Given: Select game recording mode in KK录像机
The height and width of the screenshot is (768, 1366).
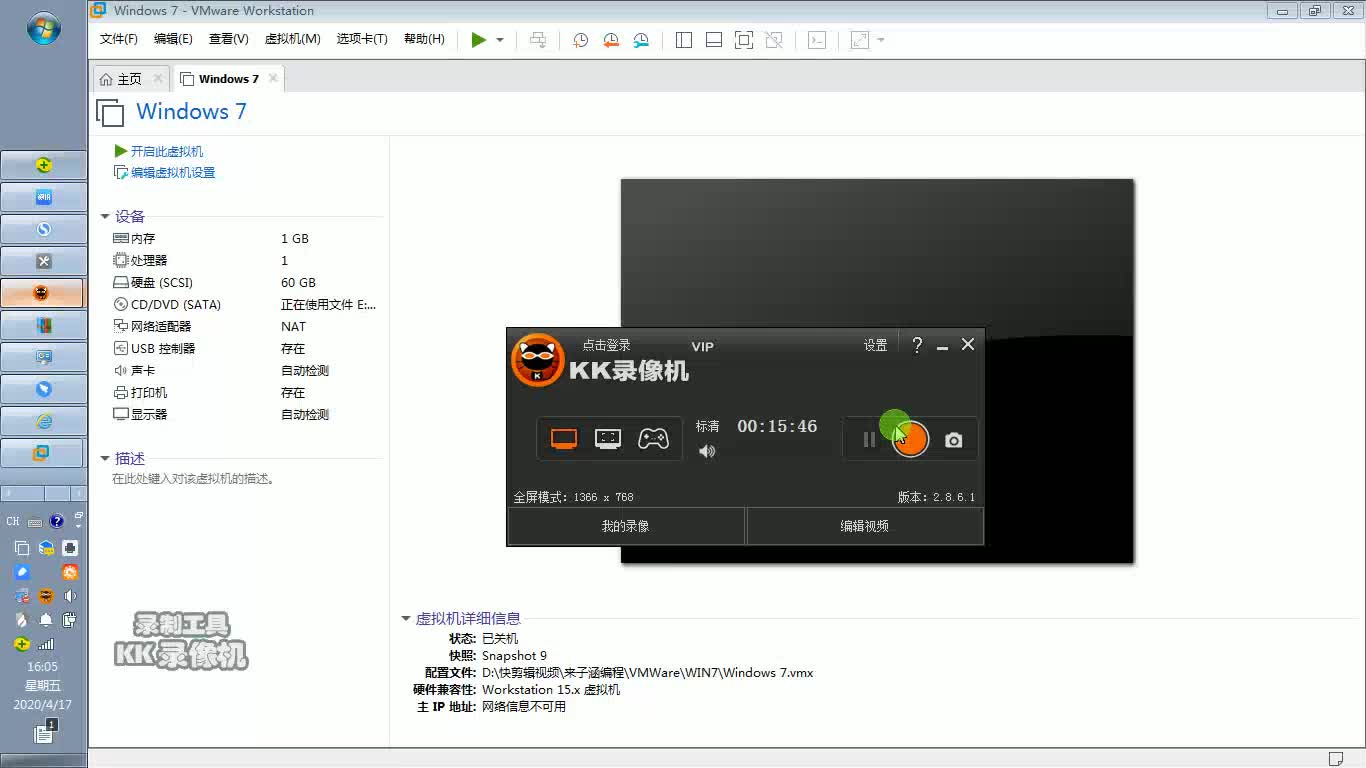Looking at the screenshot, I should point(654,439).
